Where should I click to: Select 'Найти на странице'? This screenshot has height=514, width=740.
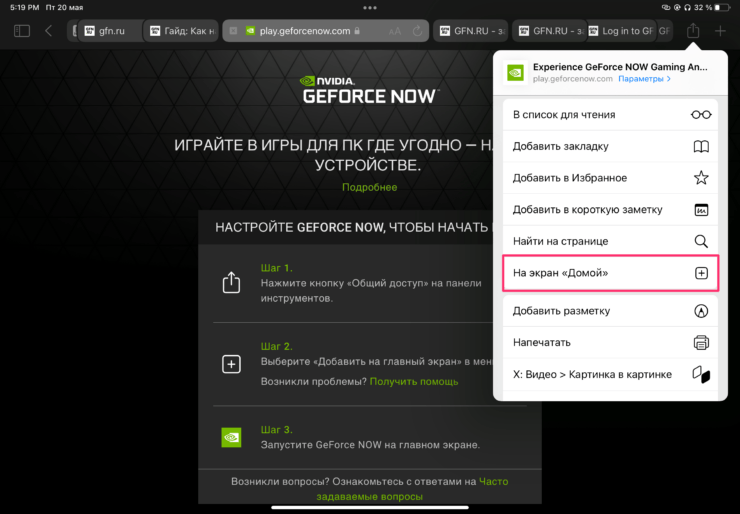coord(610,241)
